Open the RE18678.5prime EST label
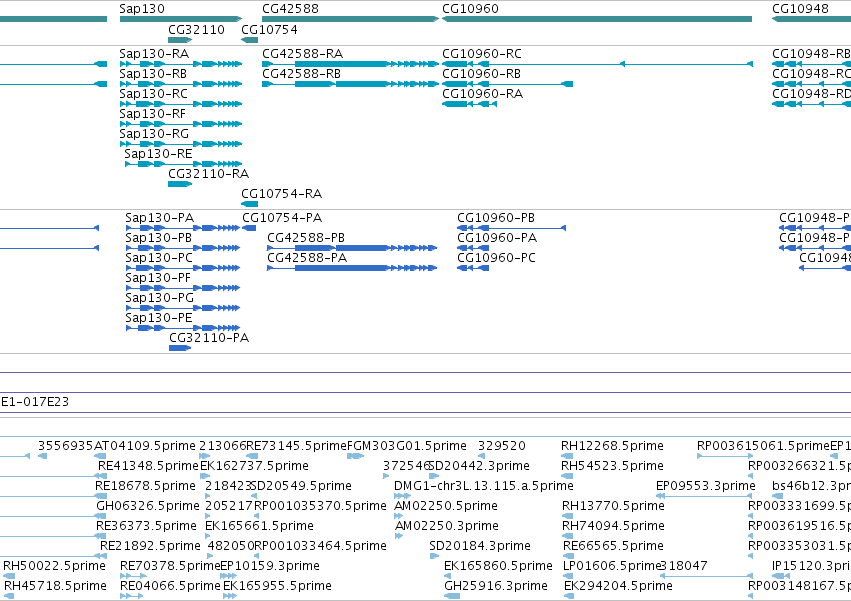The image size is (851, 601). click(x=145, y=486)
